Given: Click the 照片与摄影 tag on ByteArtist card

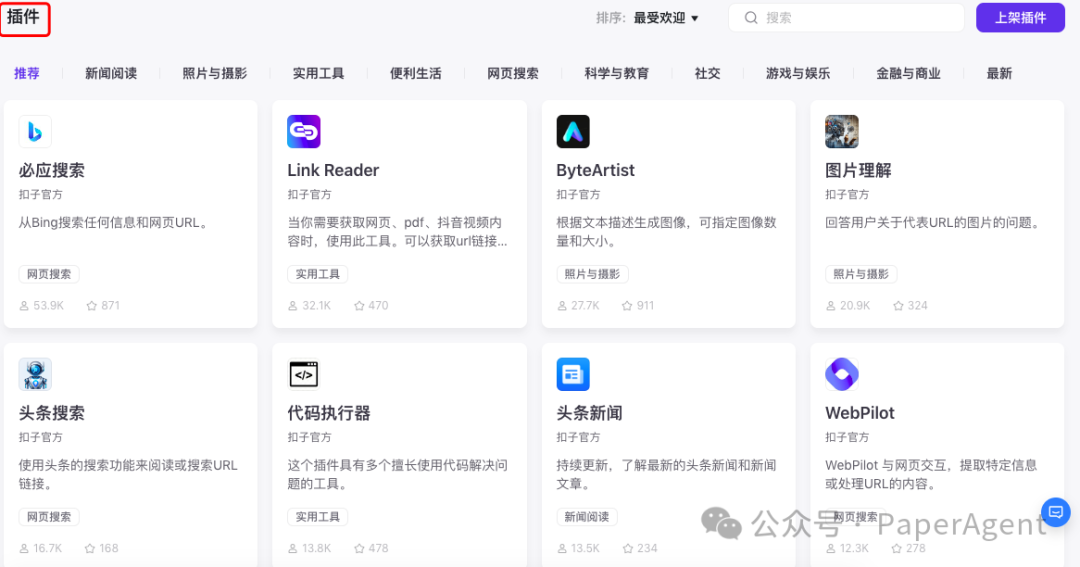Looking at the screenshot, I should tap(592, 274).
